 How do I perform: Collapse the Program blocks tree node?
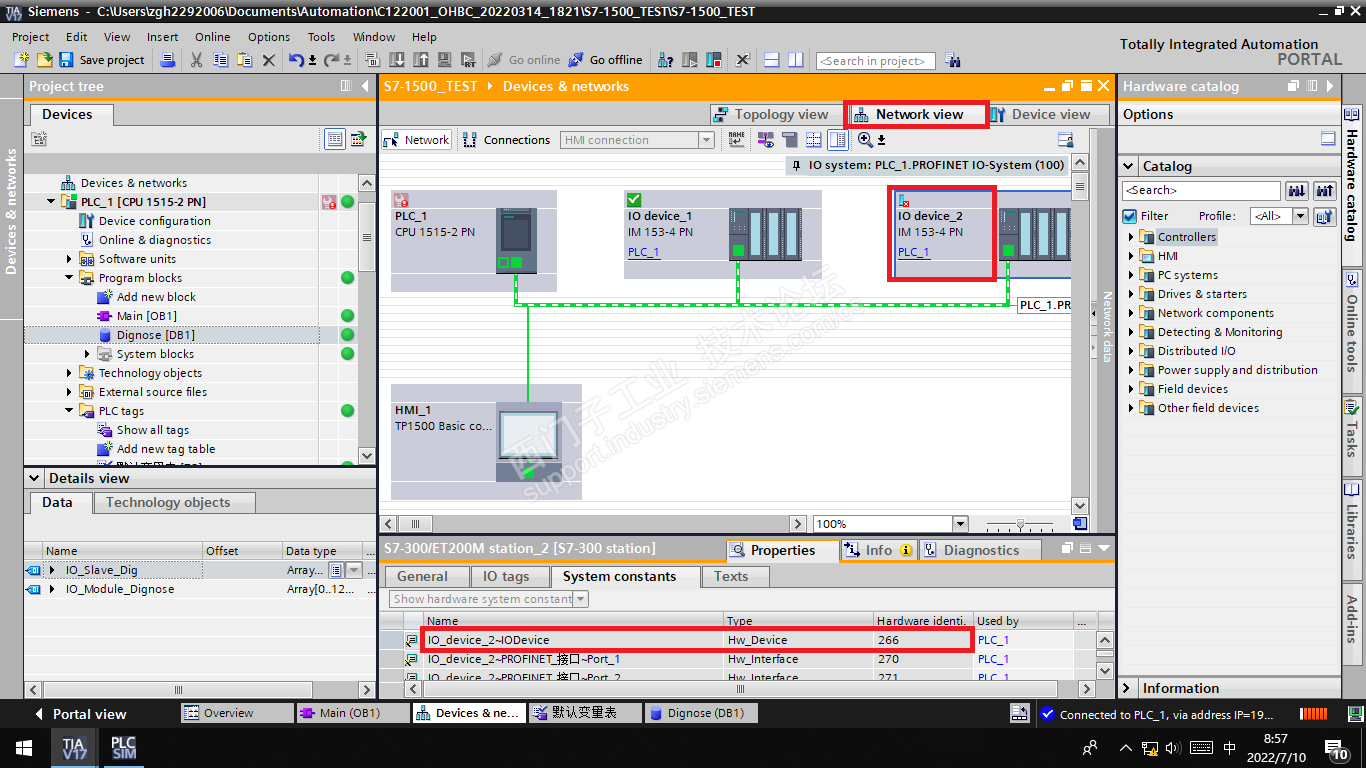70,278
